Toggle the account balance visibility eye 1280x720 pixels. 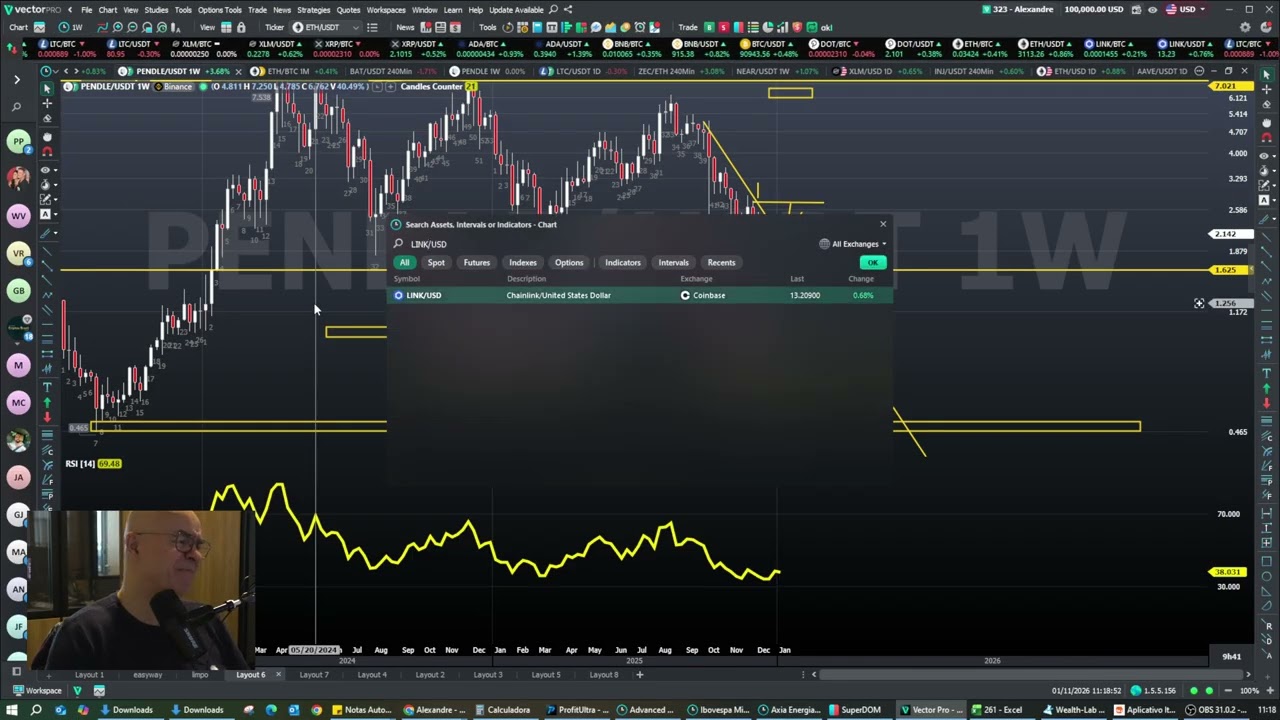click(x=1152, y=10)
